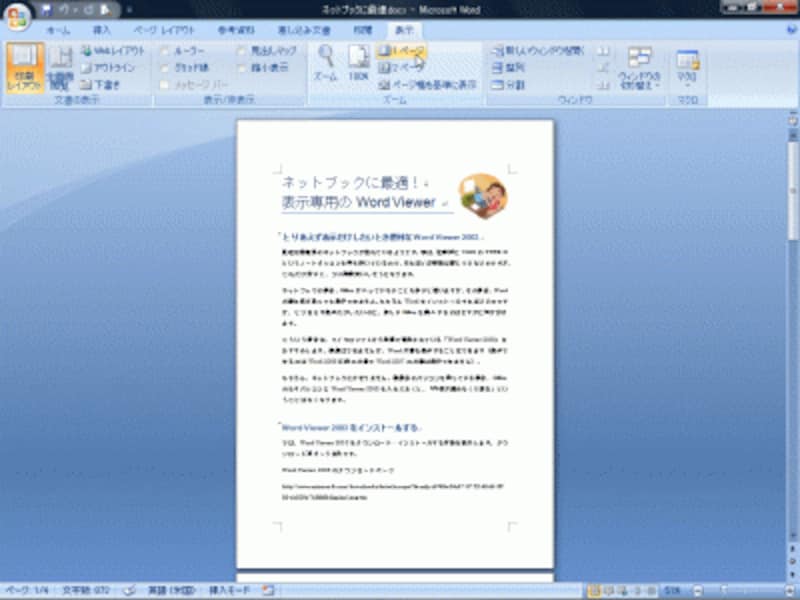
Task: Click the view side by side icon
Action: 603,51
